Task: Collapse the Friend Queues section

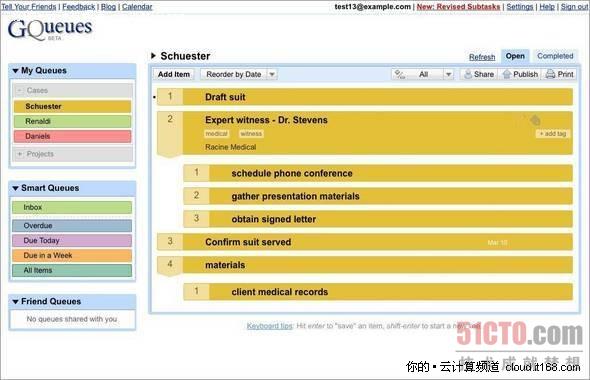Action: (x=15, y=302)
